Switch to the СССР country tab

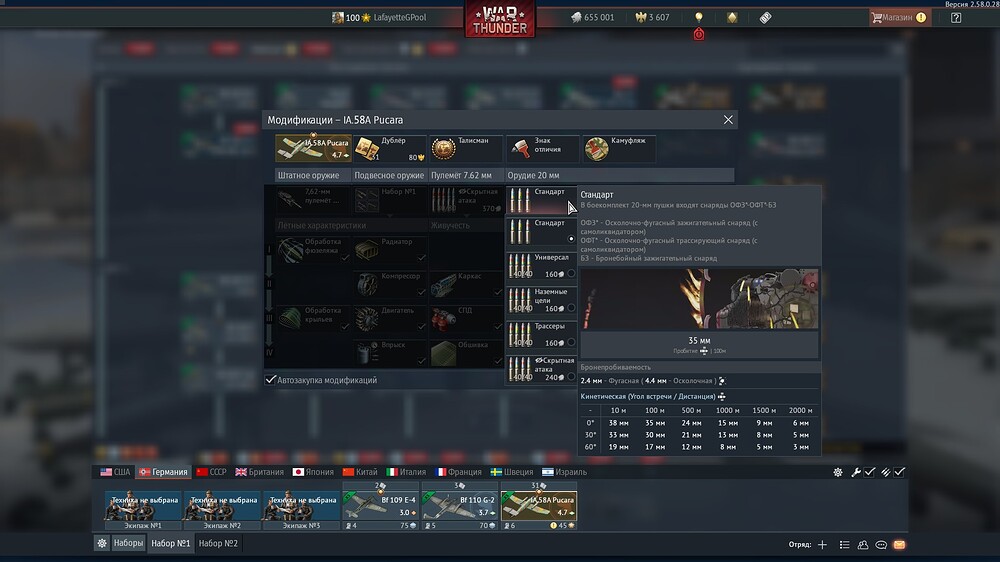pyautogui.click(x=211, y=472)
